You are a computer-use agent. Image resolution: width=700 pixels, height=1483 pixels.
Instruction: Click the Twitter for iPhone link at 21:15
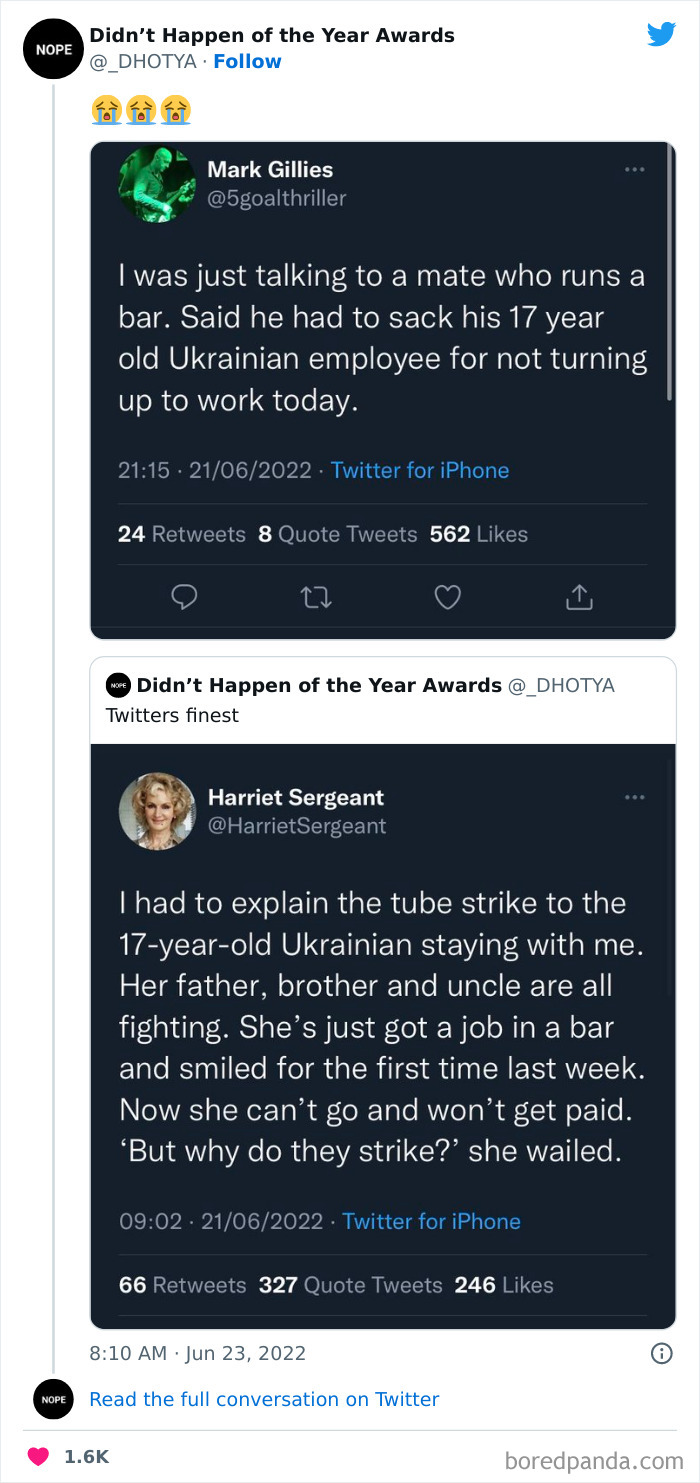420,470
